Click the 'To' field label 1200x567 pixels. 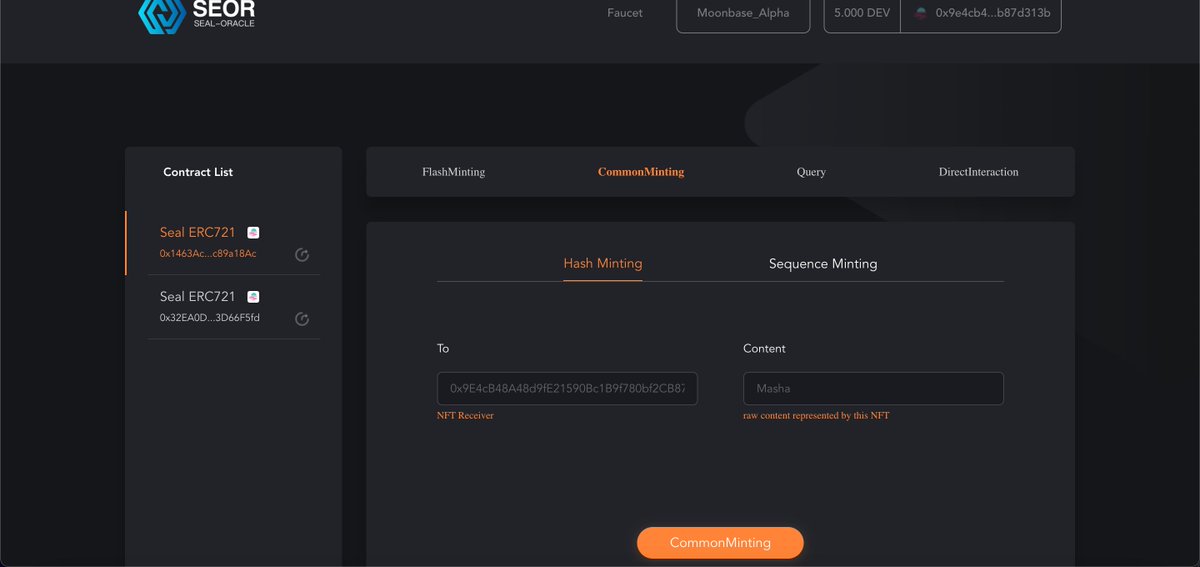pyautogui.click(x=443, y=349)
